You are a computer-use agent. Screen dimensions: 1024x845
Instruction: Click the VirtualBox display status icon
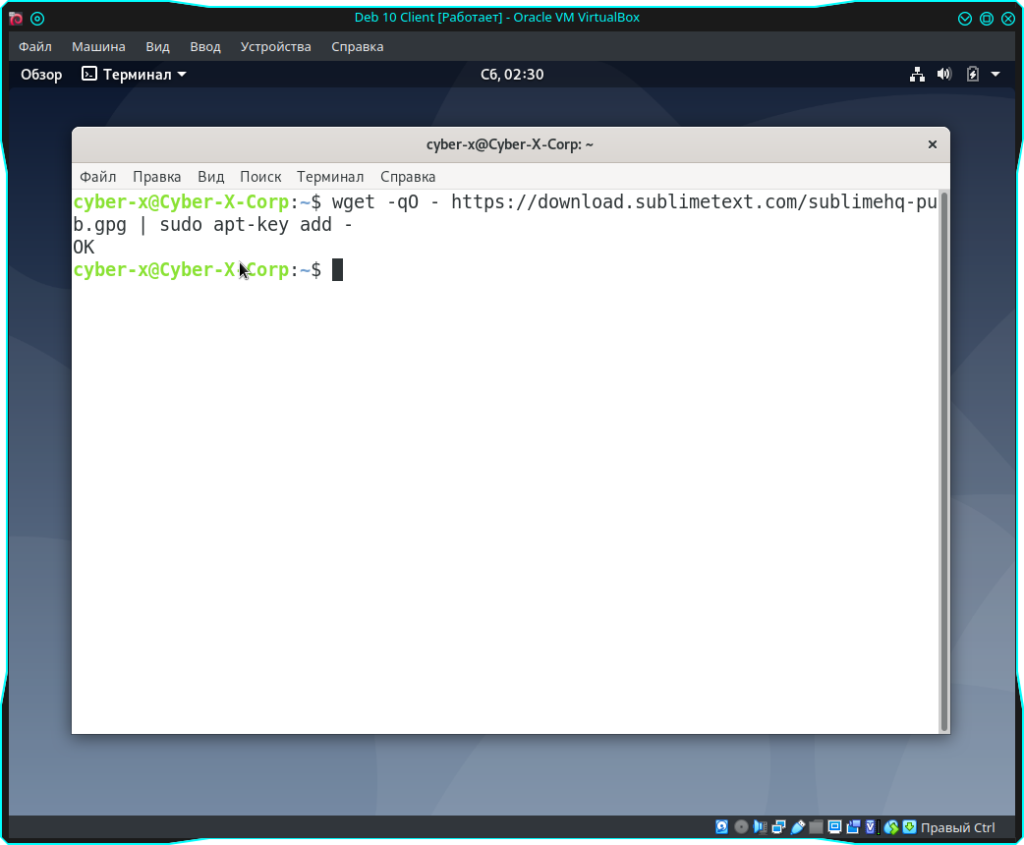pyautogui.click(x=834, y=827)
